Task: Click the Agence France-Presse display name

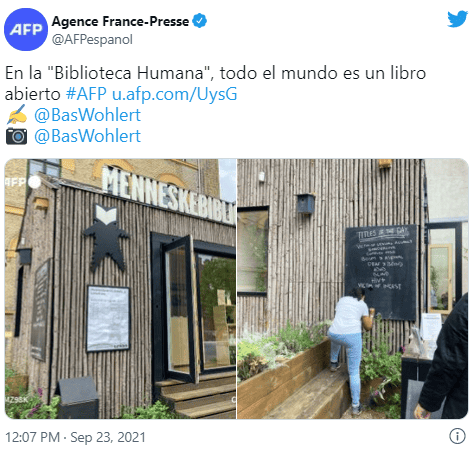Action: [120, 21]
